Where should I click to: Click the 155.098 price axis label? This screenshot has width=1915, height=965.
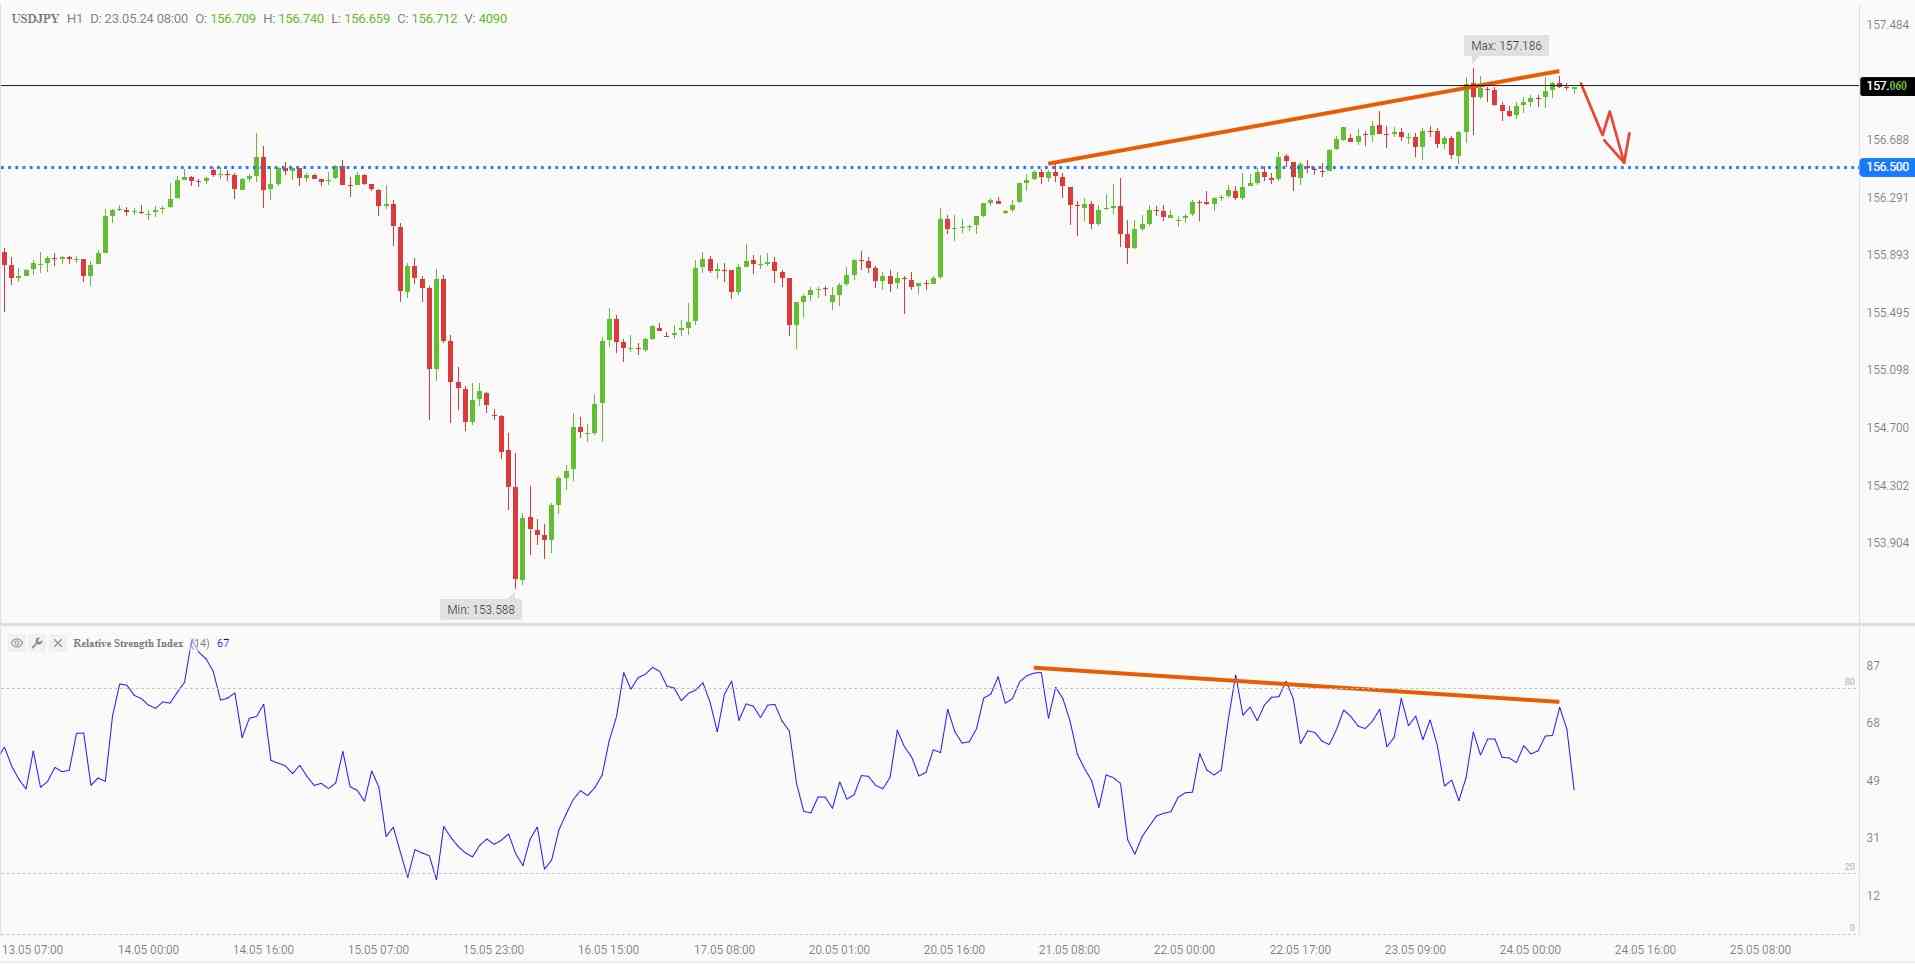(1887, 370)
